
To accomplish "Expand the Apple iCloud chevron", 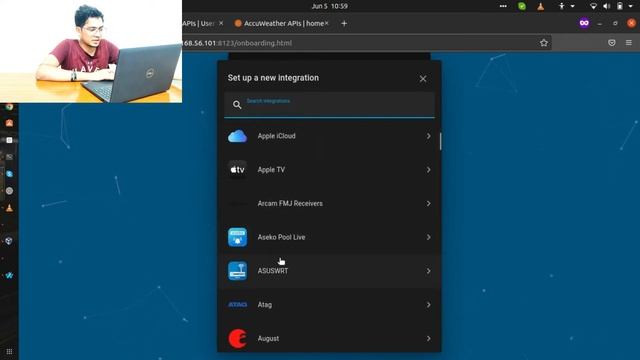I will point(428,136).
